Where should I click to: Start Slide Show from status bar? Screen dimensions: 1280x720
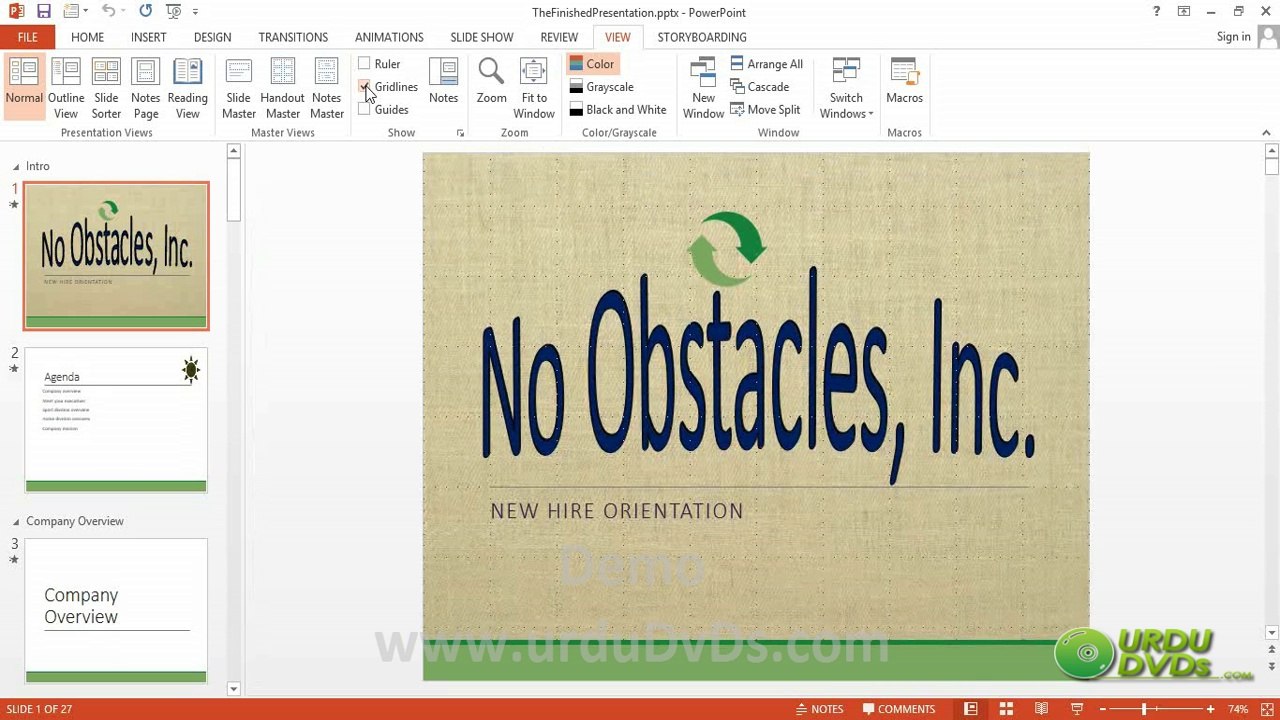(1077, 709)
